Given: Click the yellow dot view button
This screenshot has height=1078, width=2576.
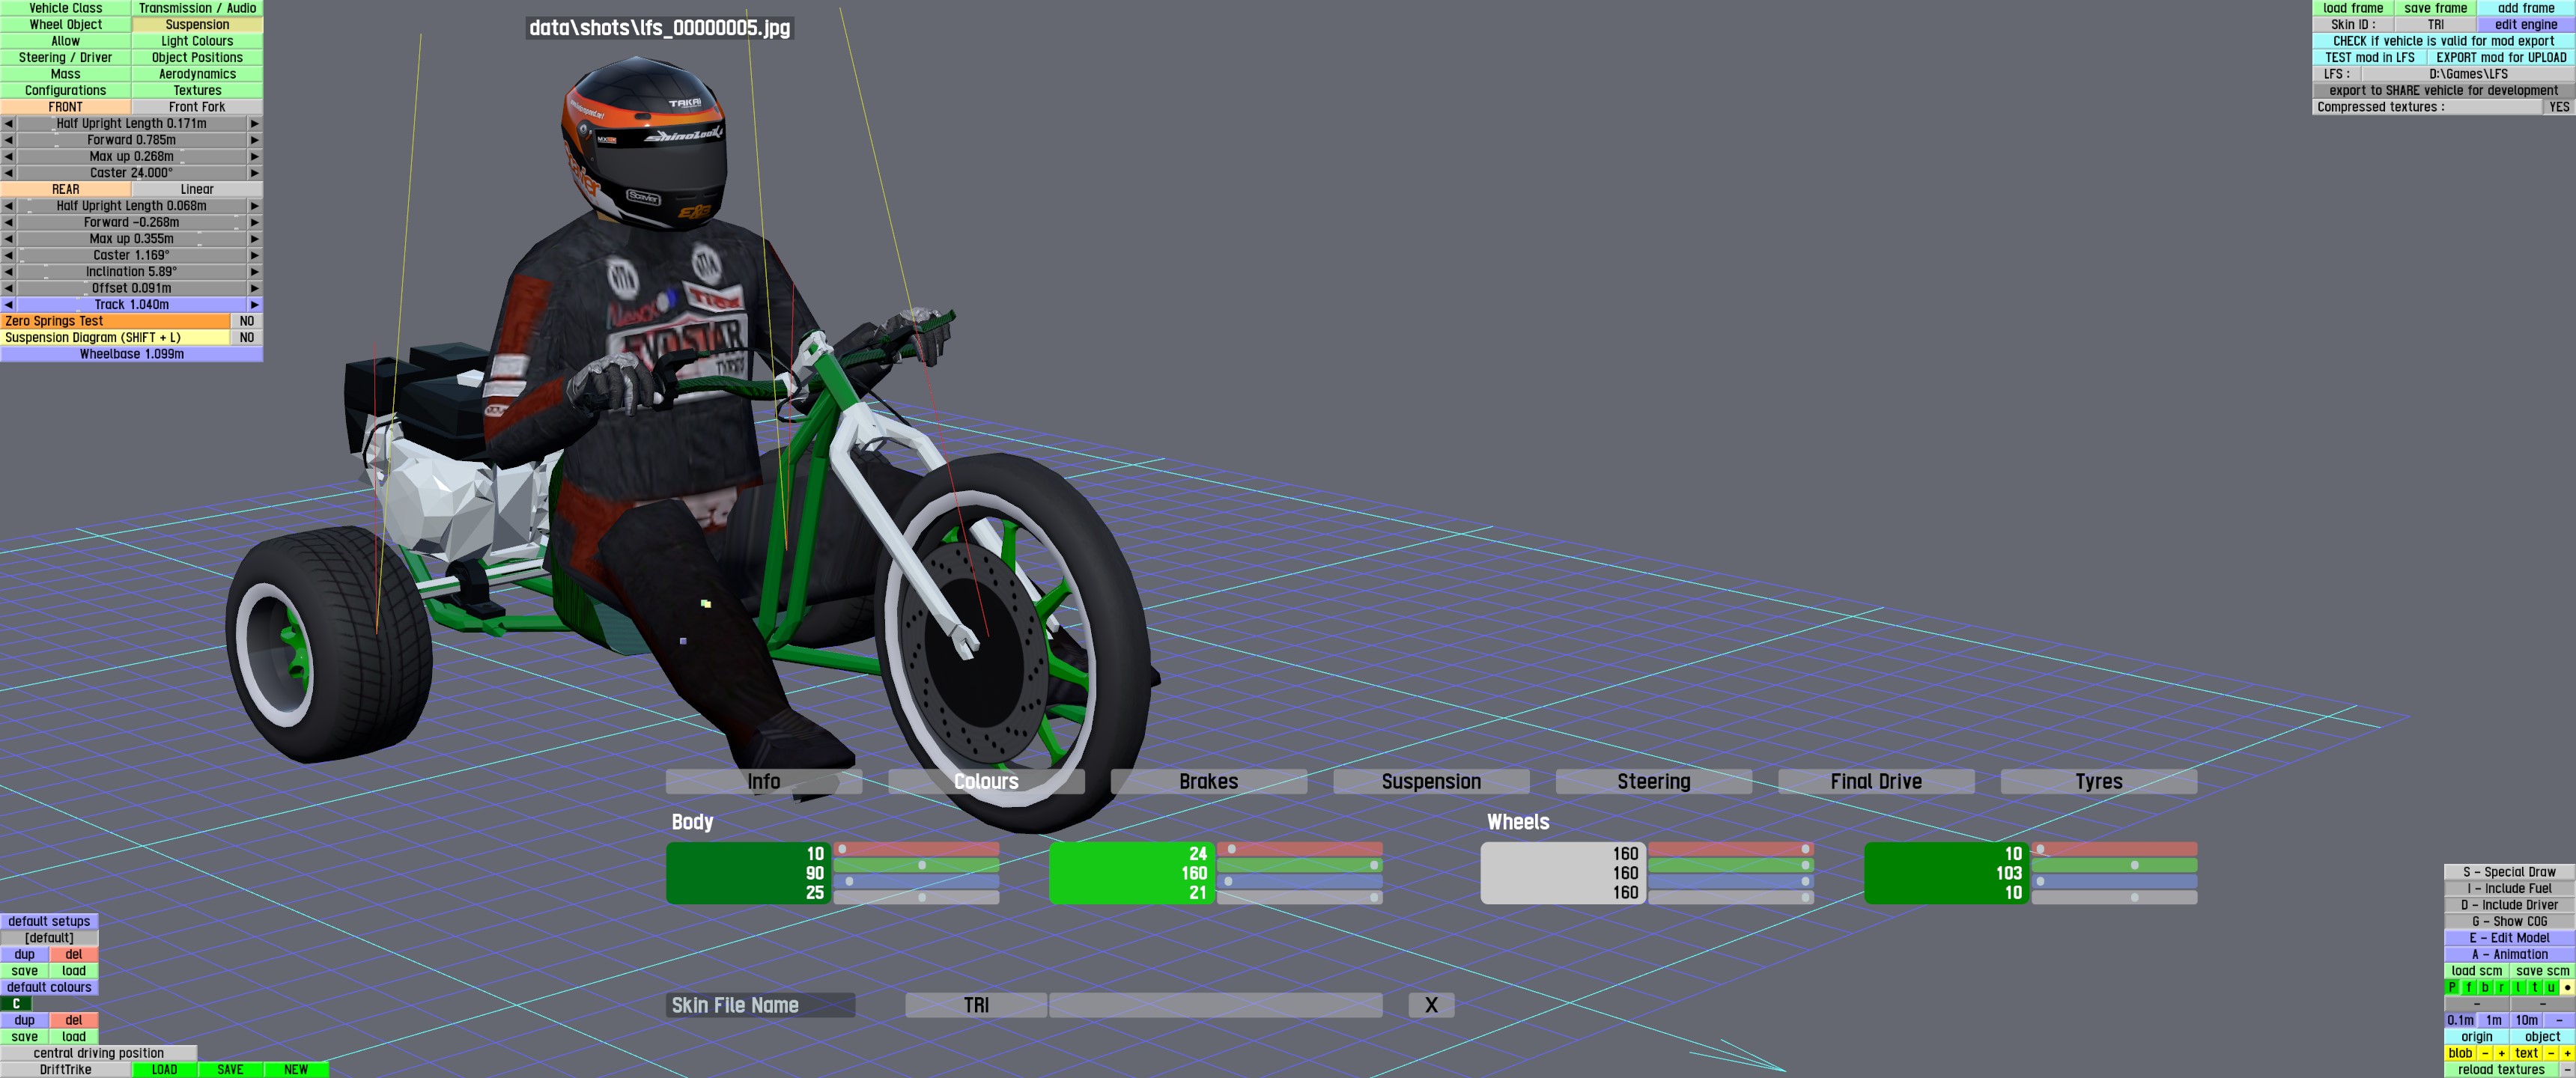Looking at the screenshot, I should click(x=2567, y=987).
